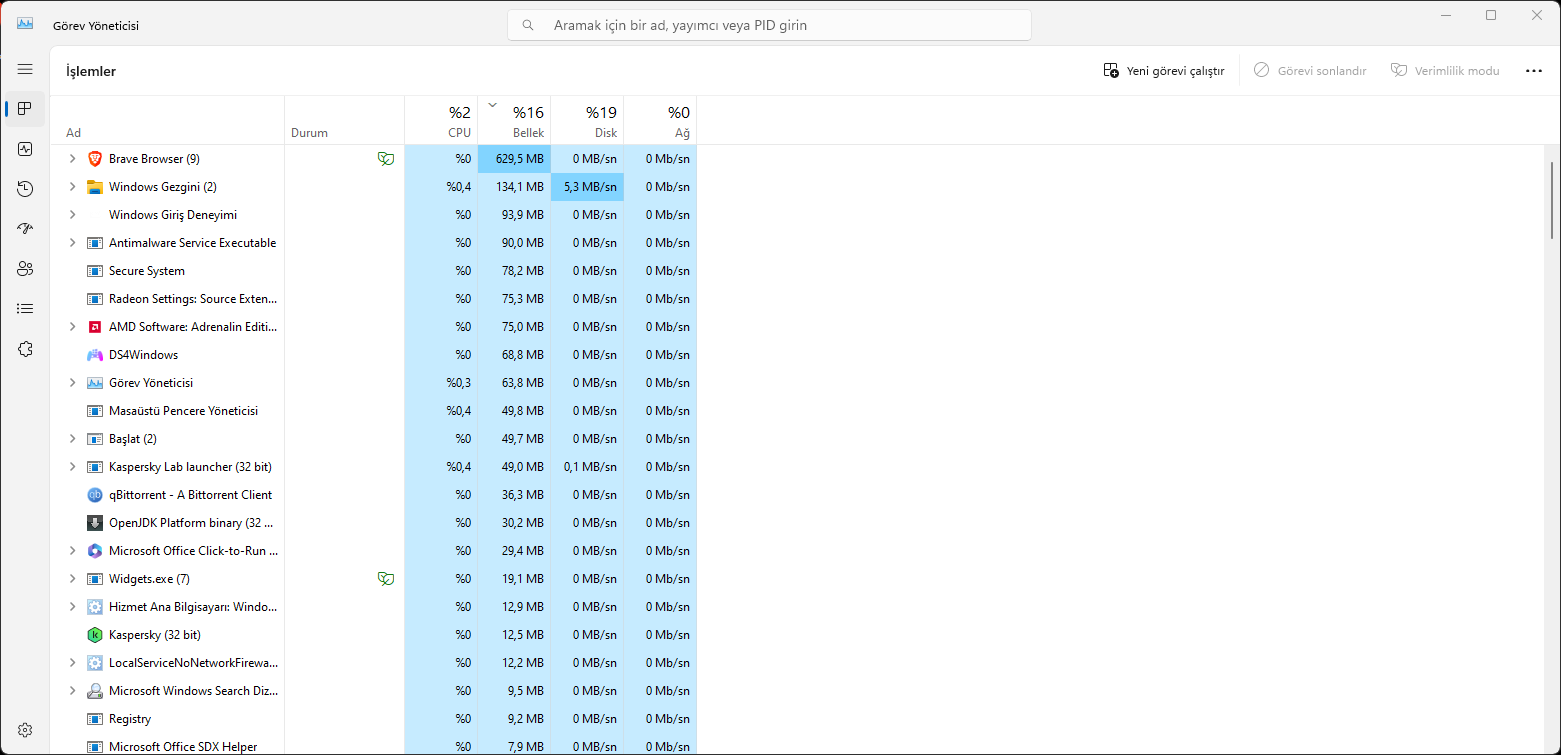Image resolution: width=1561 pixels, height=755 pixels.
Task: Expand the Widgets.exe (7) group
Action: pos(72,578)
